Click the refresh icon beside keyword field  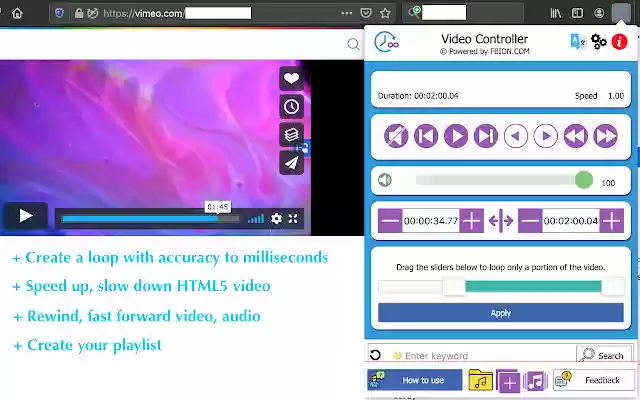tap(375, 355)
